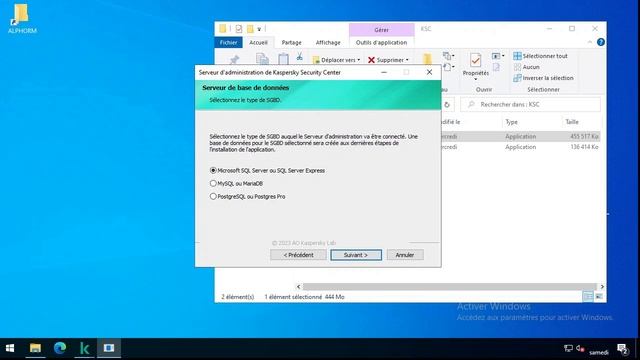Click the Suivant button
Image resolution: width=640 pixels, height=360 pixels.
[356, 255]
